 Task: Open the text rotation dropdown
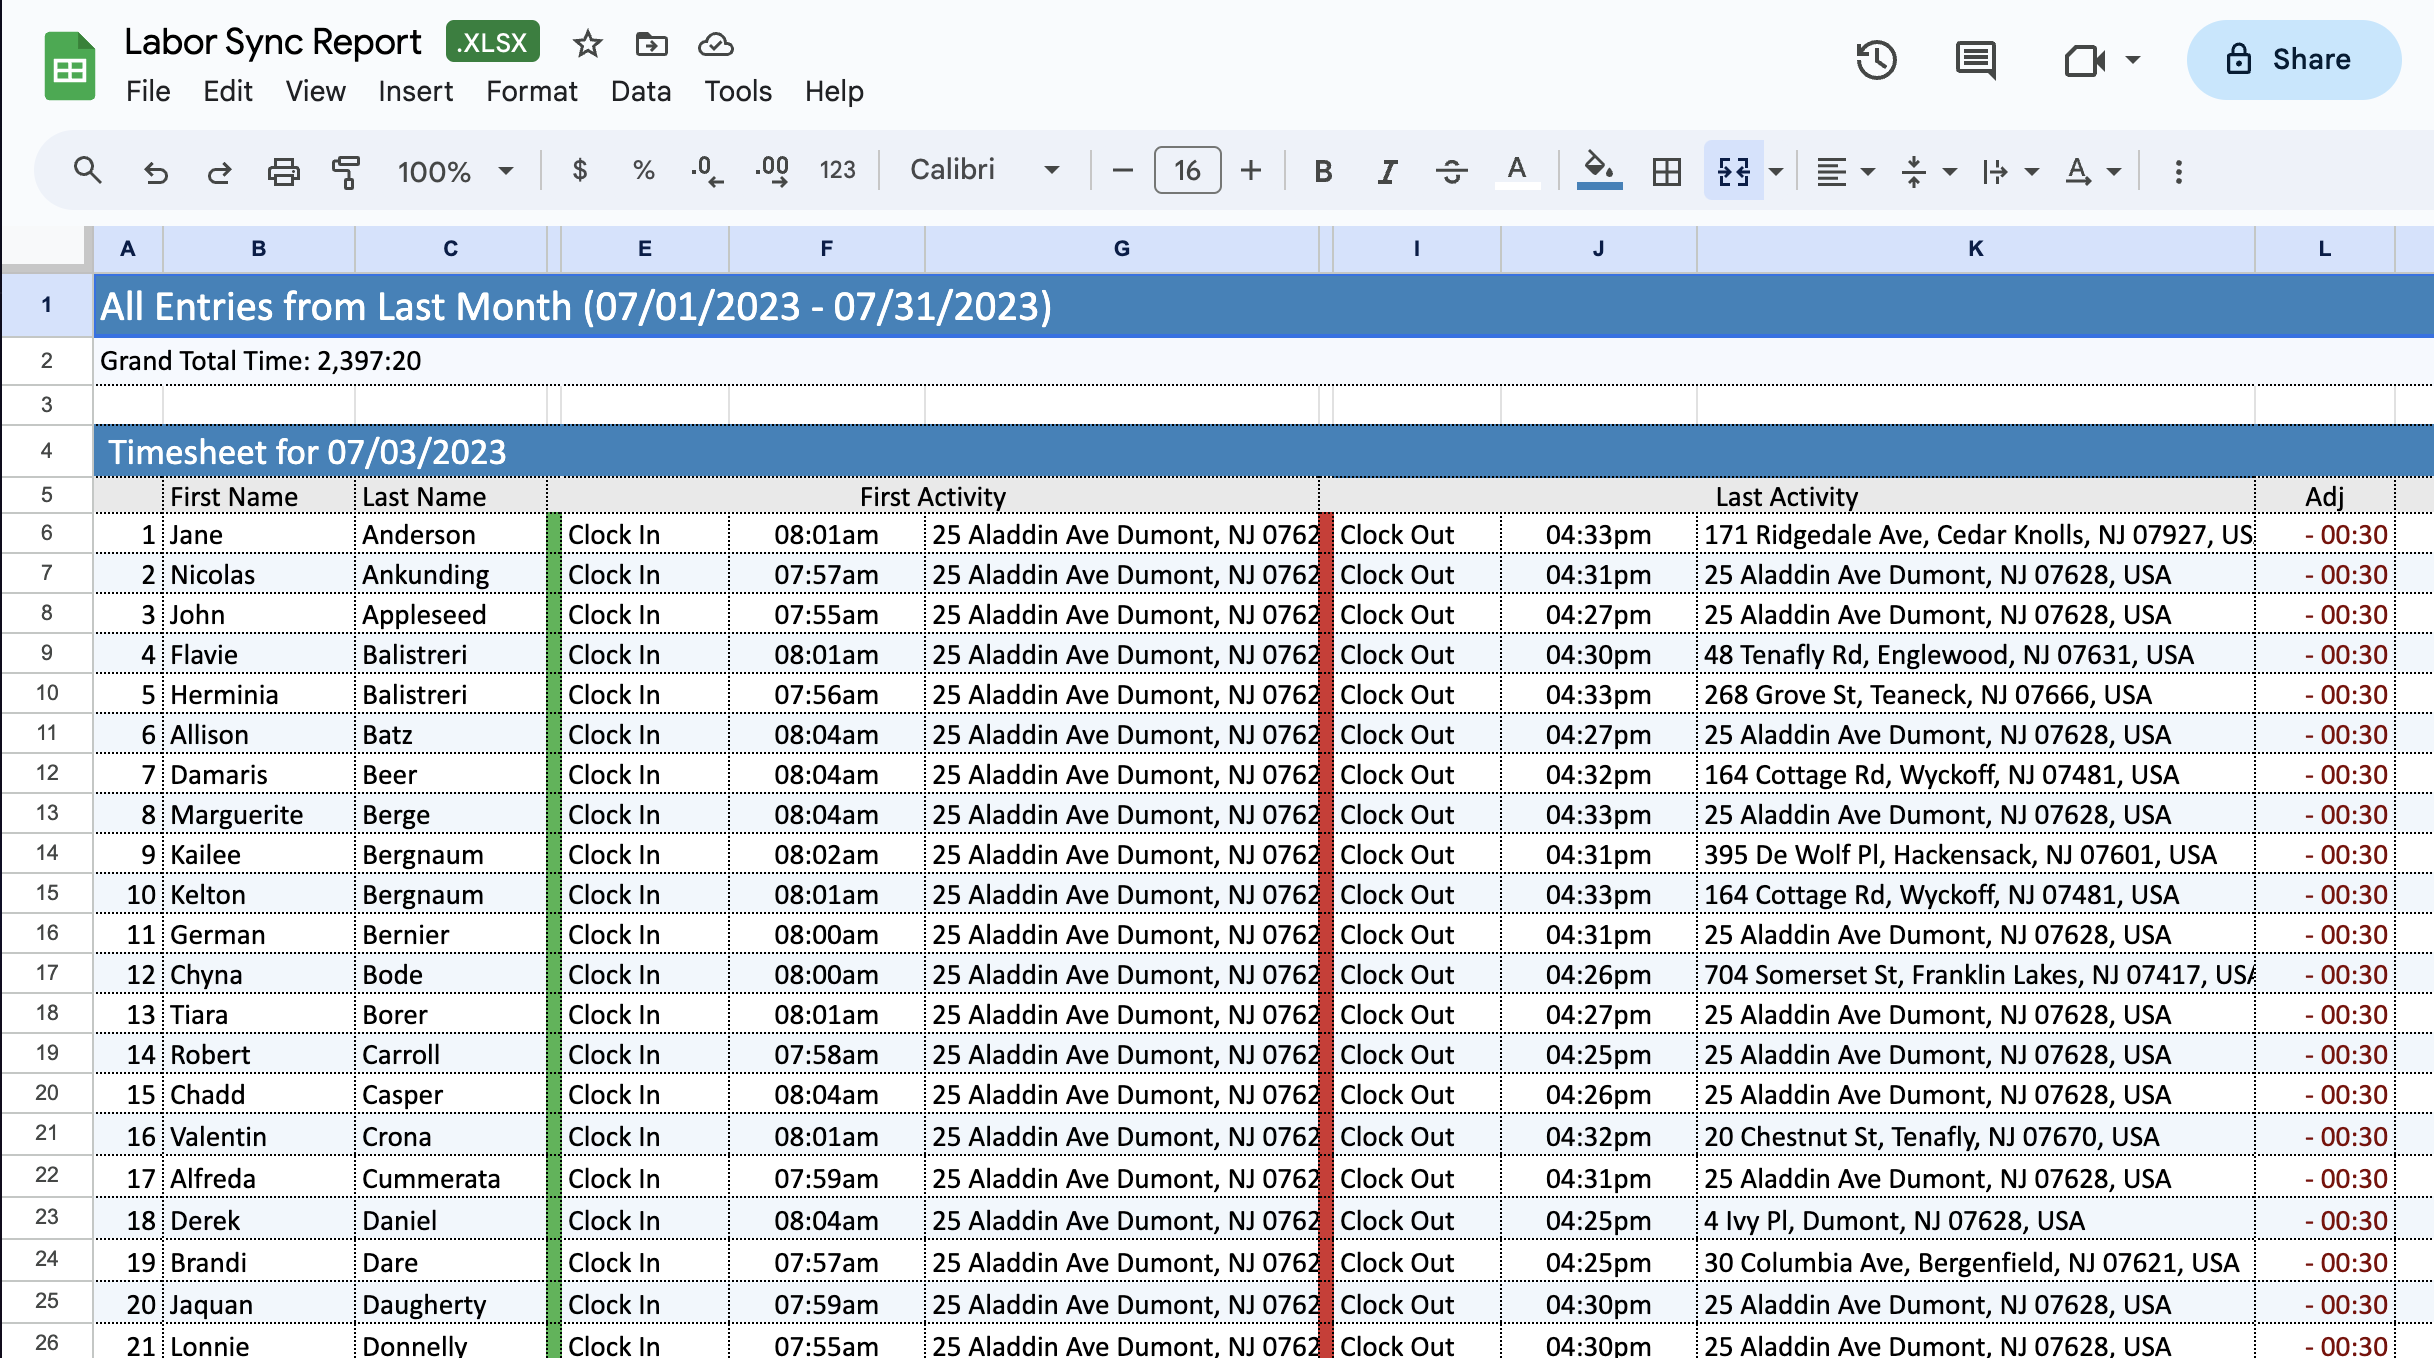click(2092, 172)
